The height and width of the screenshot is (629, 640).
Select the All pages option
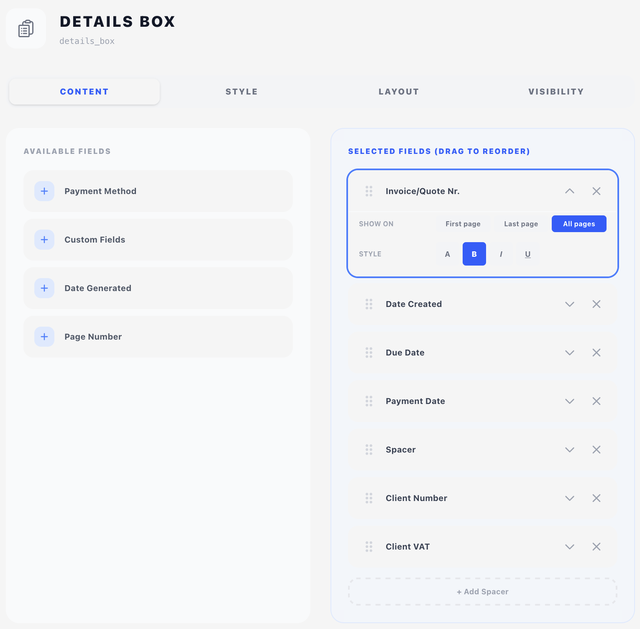(x=579, y=224)
